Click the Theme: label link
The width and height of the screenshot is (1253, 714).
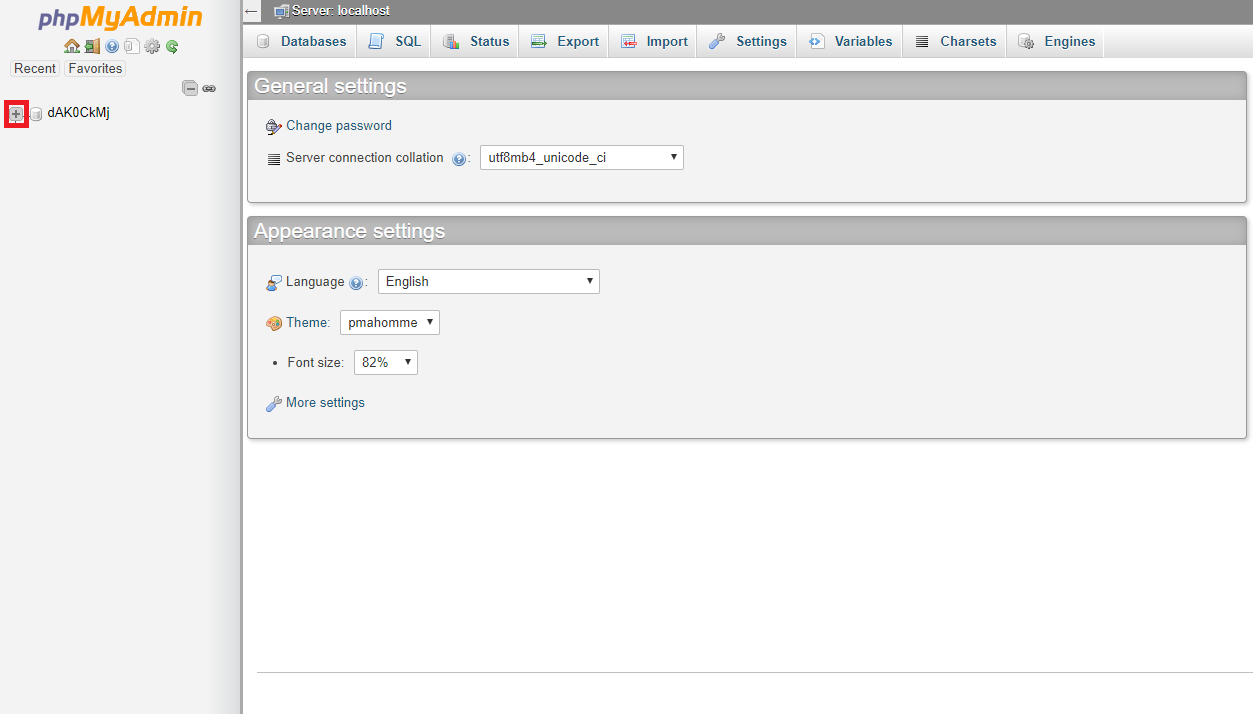[x=308, y=323]
